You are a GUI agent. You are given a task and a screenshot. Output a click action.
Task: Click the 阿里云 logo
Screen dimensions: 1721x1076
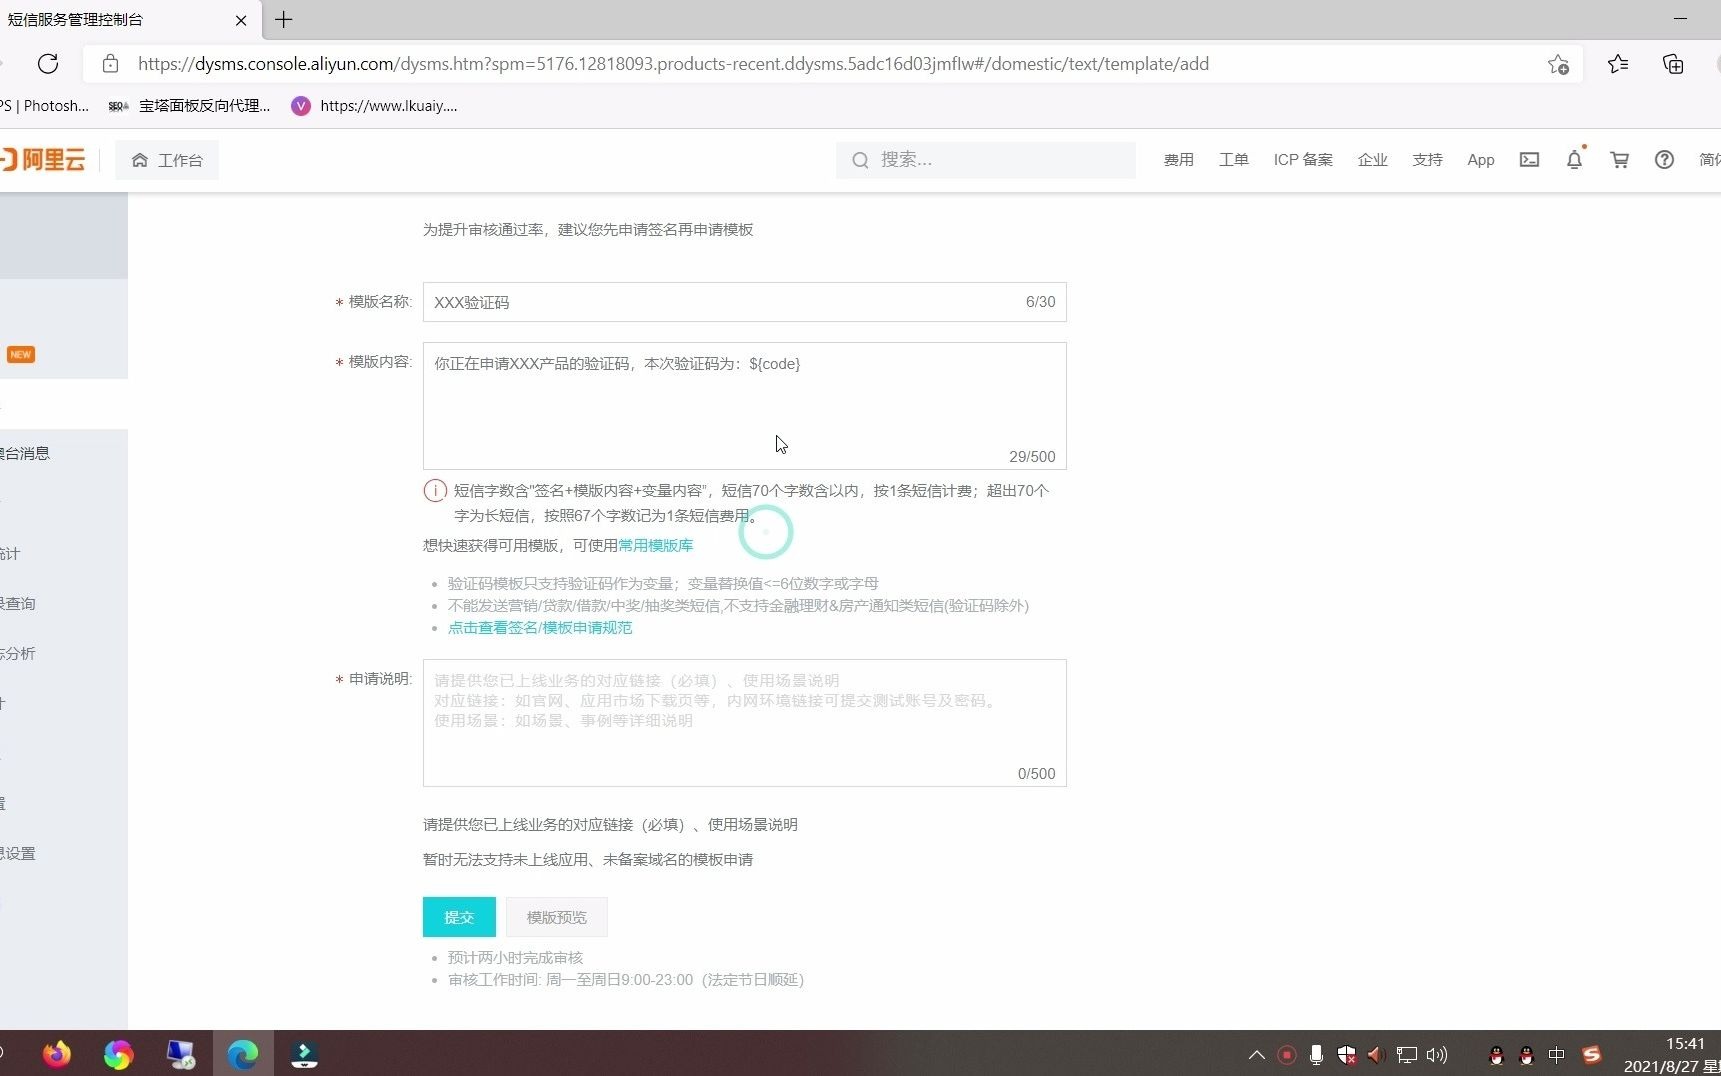43,160
